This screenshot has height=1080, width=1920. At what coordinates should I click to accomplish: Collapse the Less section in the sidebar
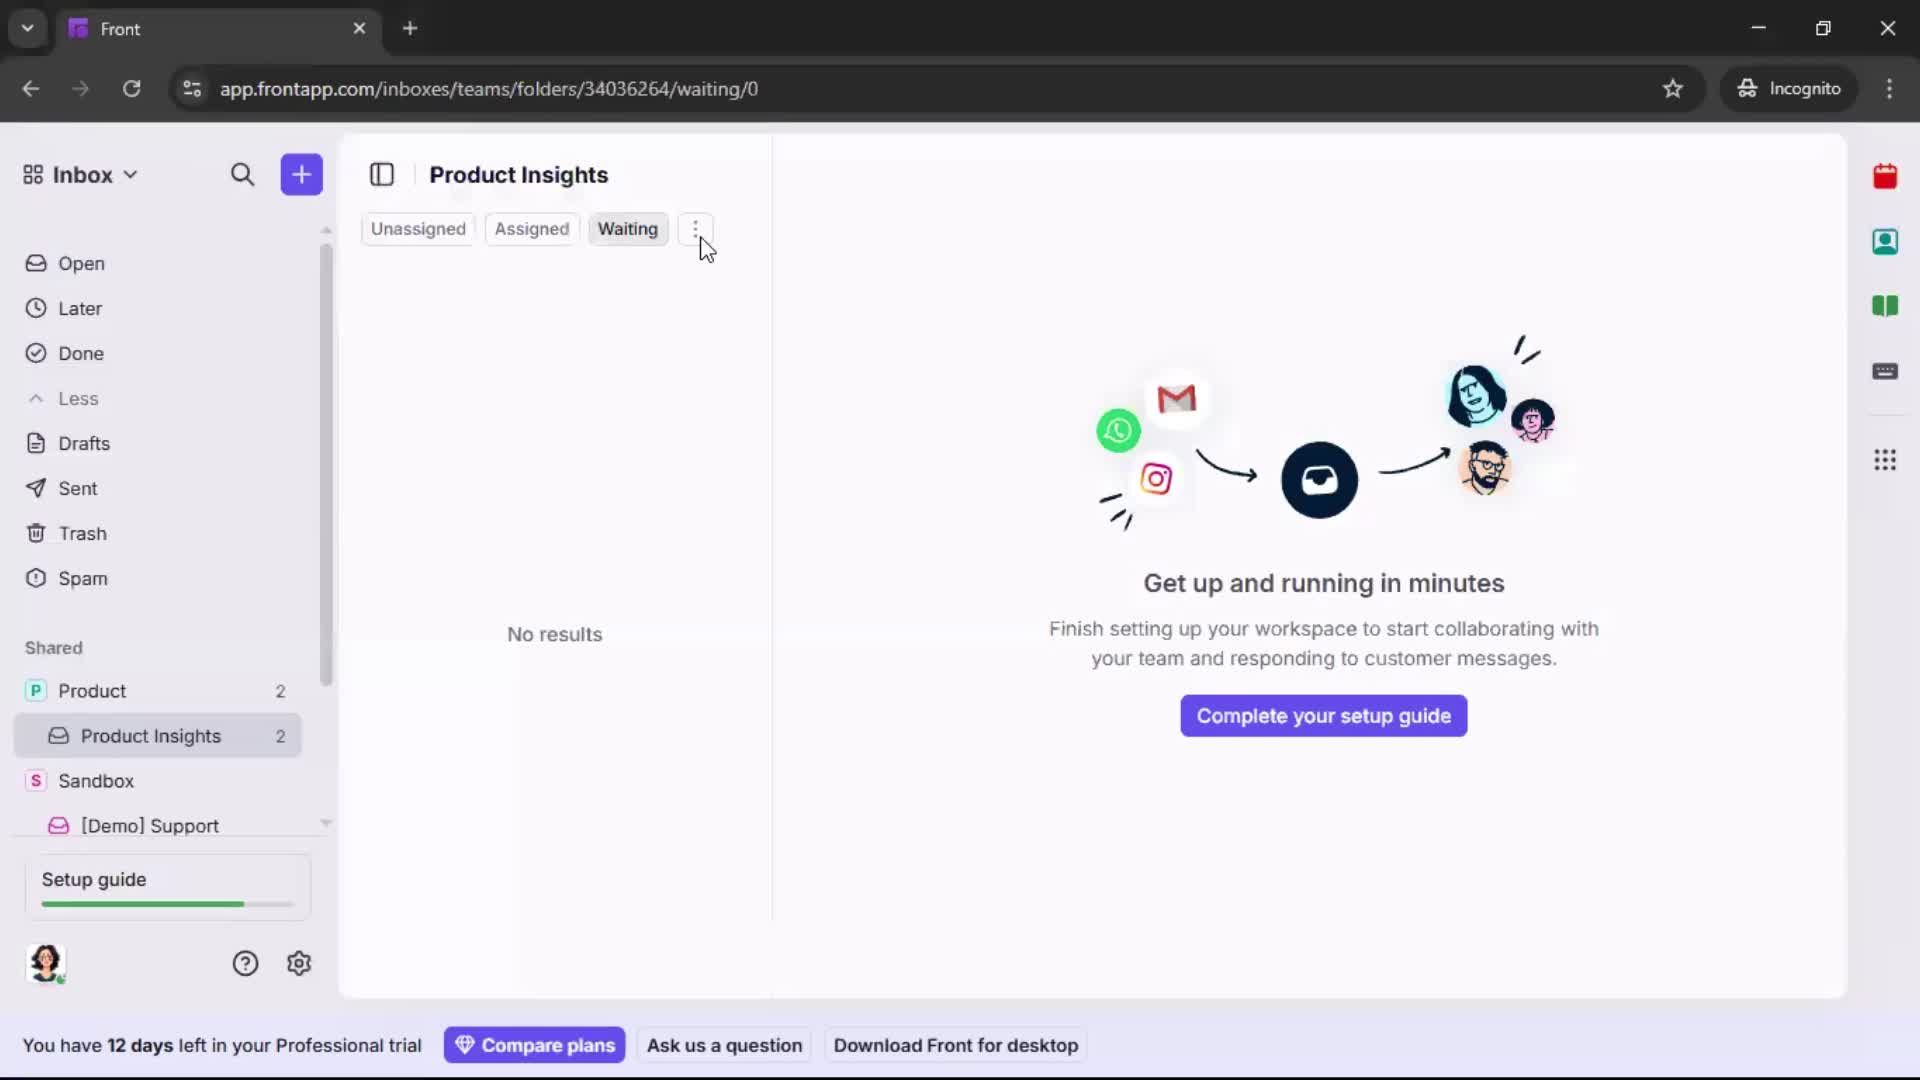[64, 398]
